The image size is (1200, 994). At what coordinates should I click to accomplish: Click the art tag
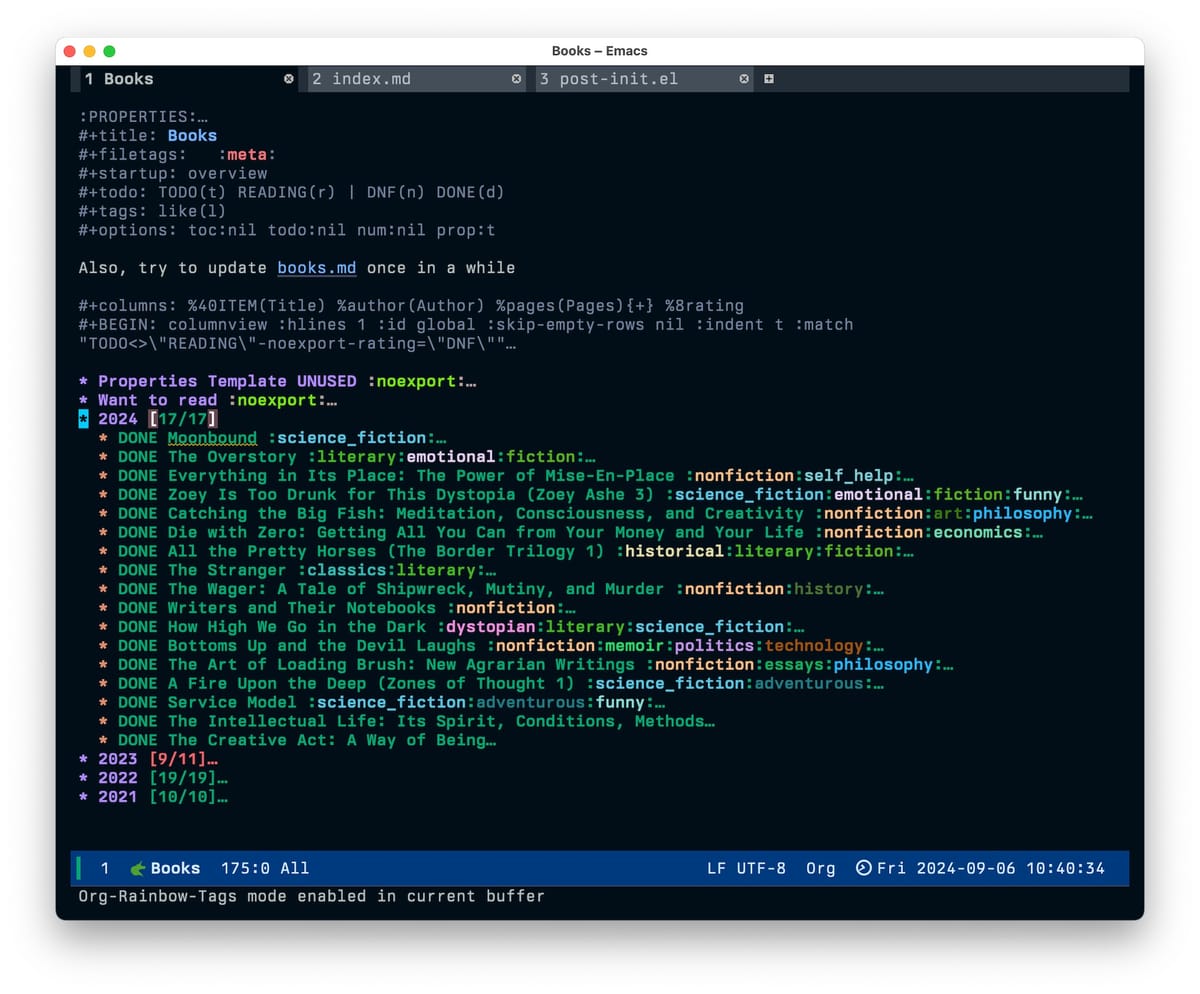pos(948,514)
